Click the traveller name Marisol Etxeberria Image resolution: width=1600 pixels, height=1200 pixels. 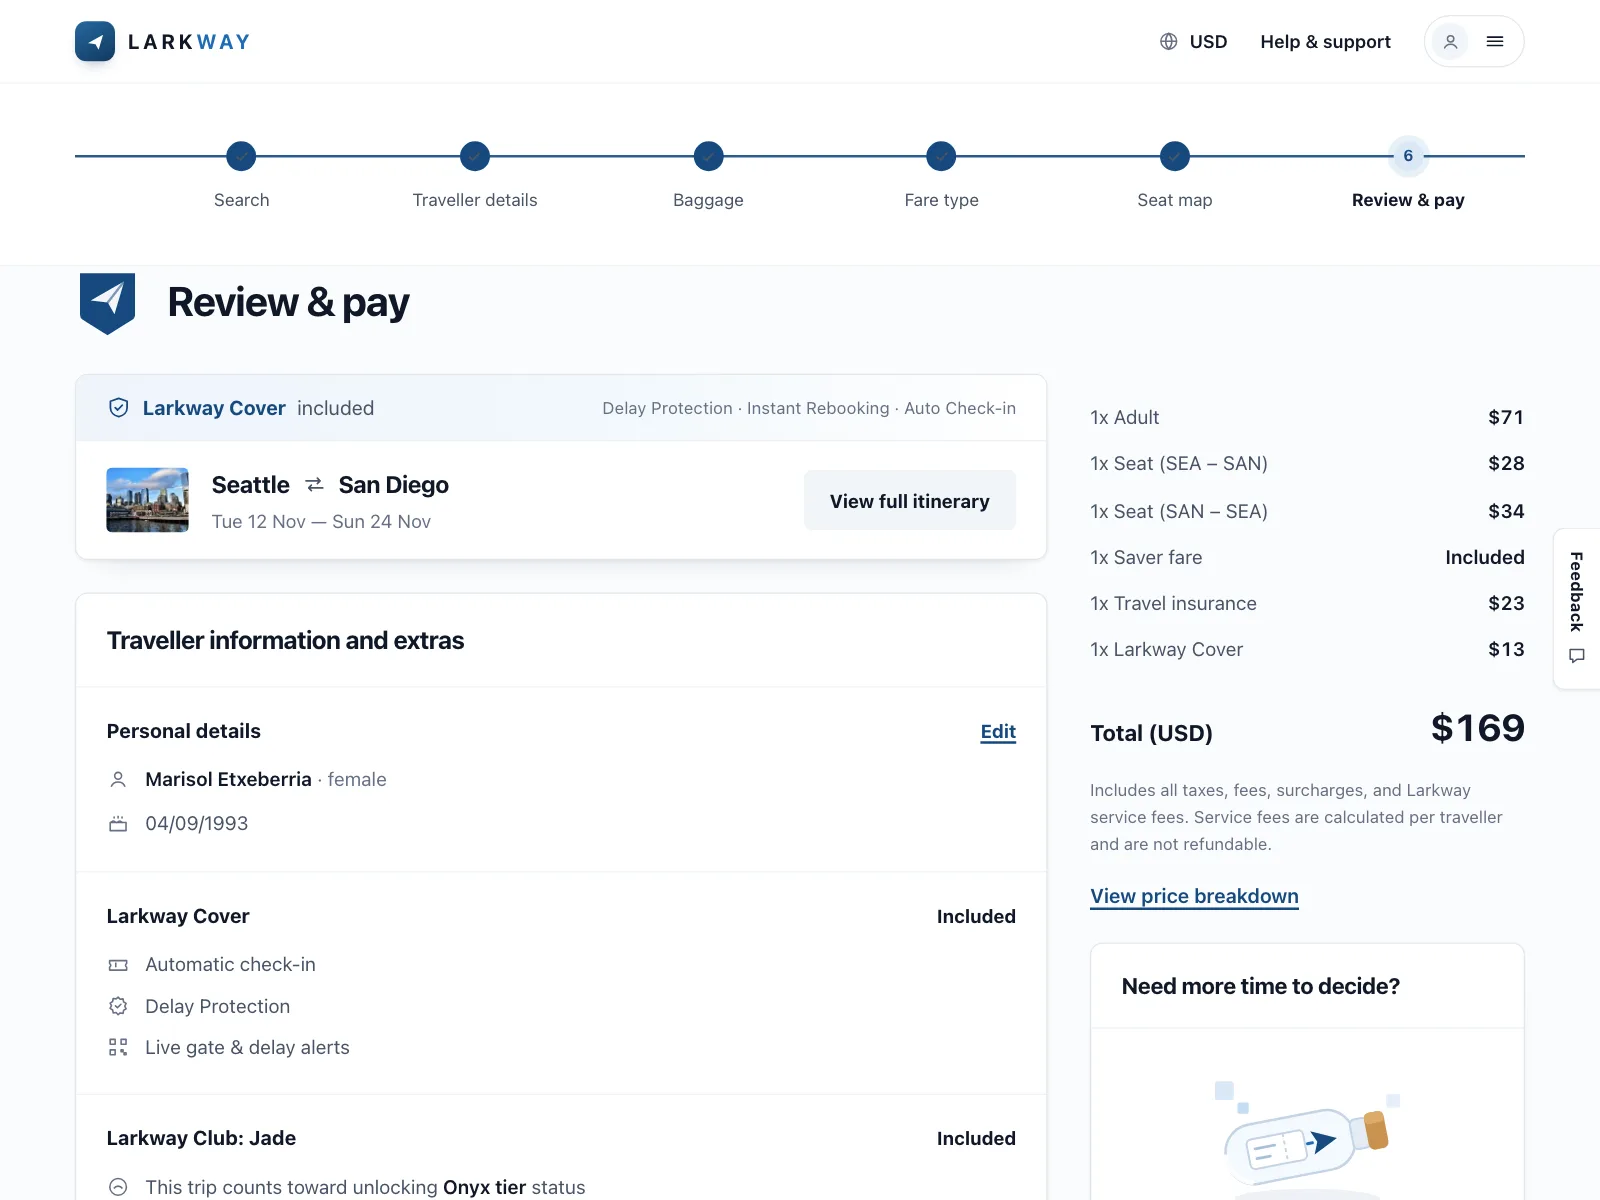click(x=228, y=779)
